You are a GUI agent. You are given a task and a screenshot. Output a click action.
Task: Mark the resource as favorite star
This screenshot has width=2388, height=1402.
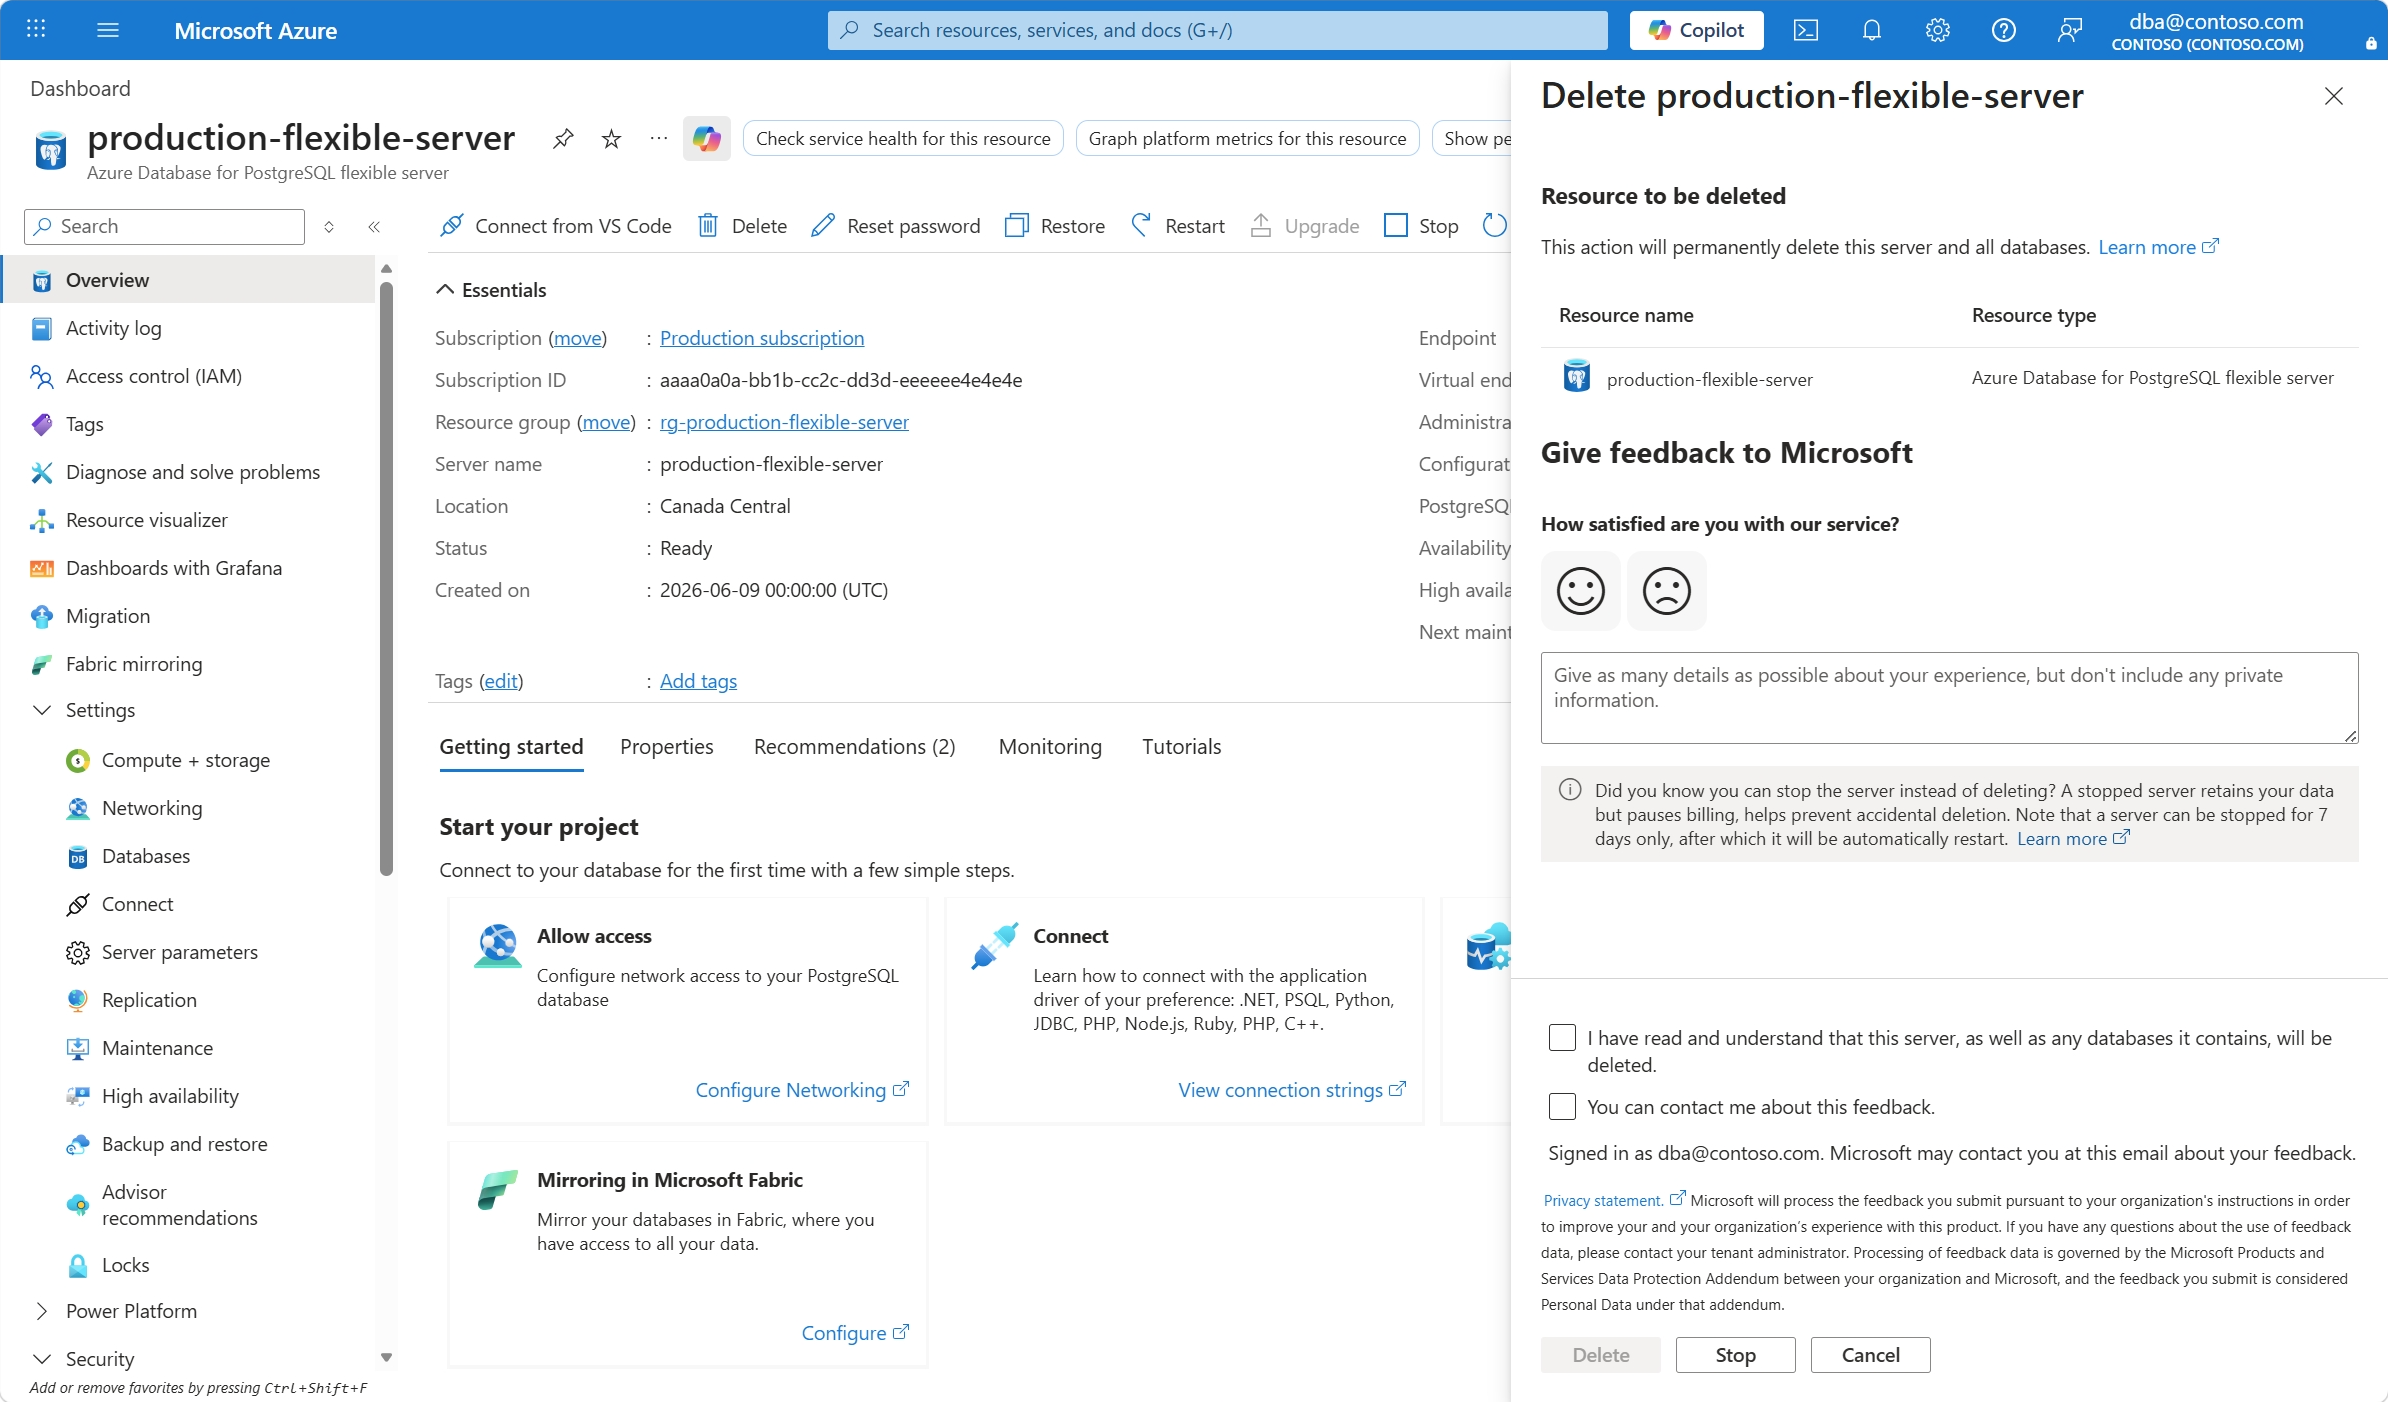(611, 138)
